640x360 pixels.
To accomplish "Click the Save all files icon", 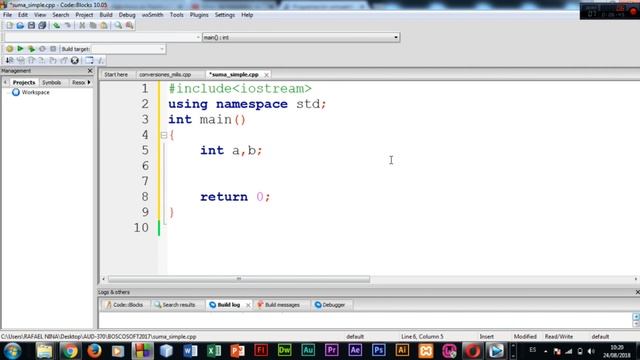I will [42, 25].
